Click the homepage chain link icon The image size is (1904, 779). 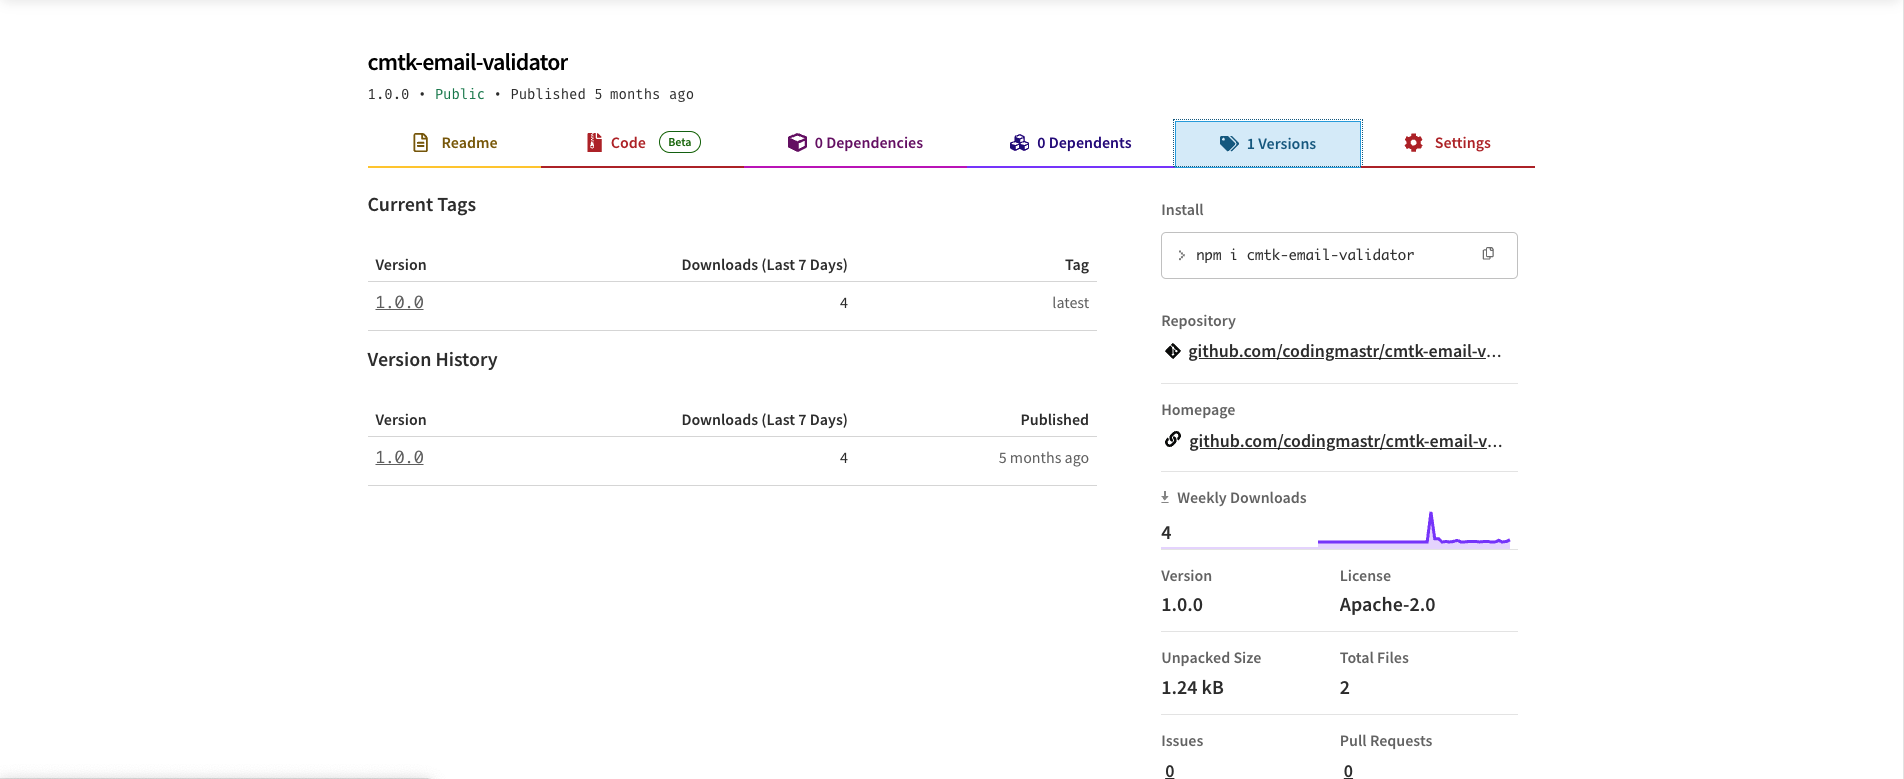coord(1173,440)
